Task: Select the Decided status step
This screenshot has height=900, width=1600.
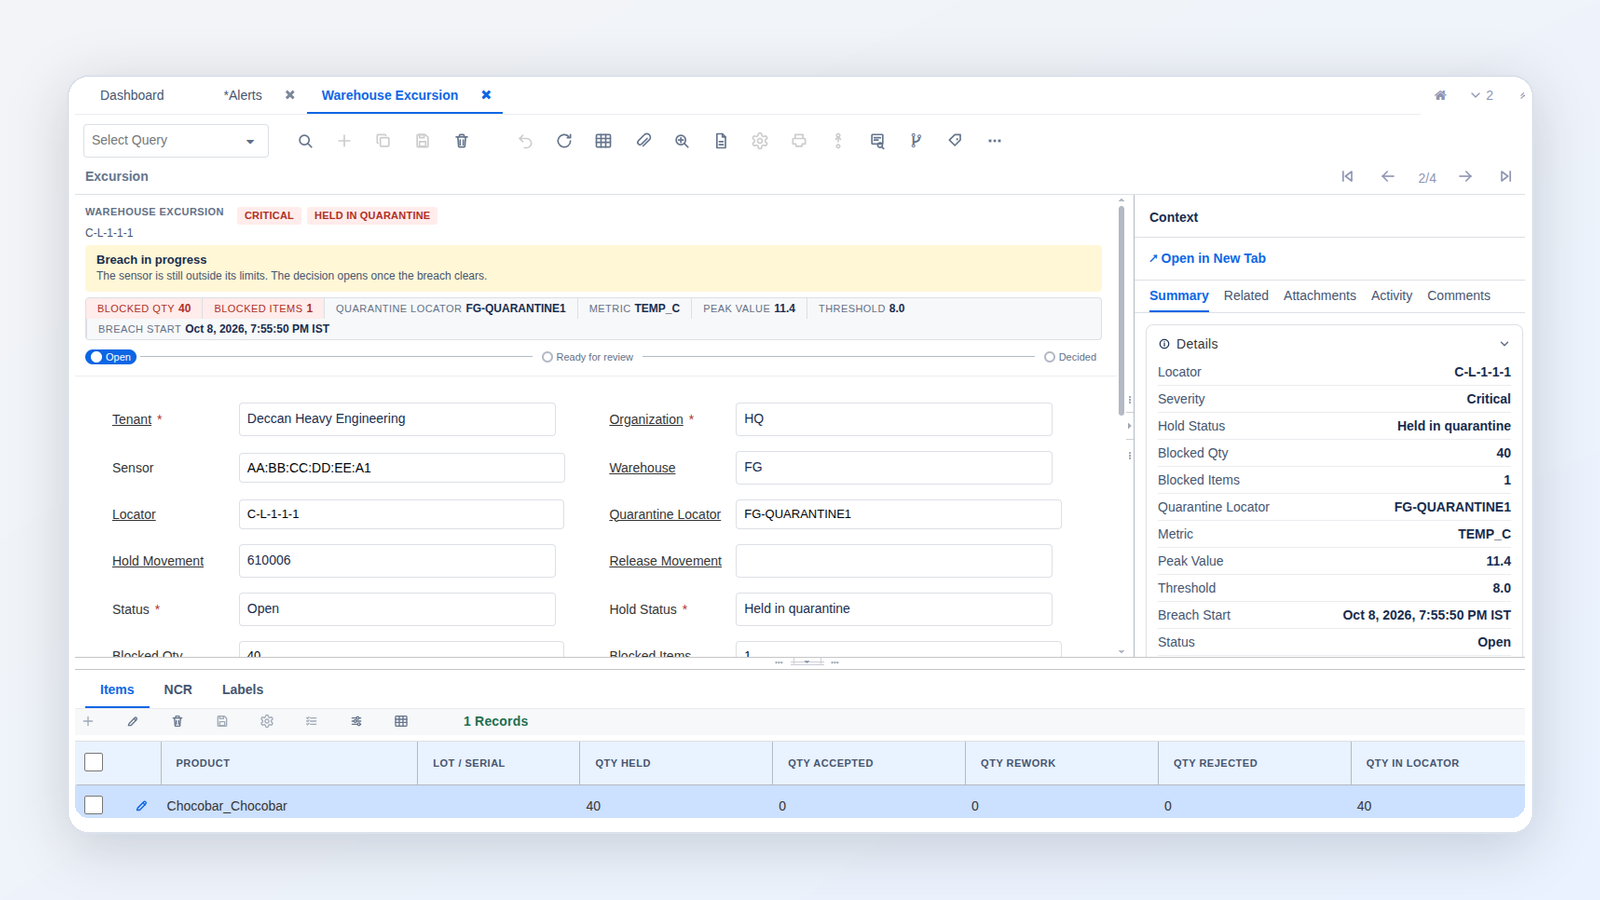Action: click(x=1070, y=357)
